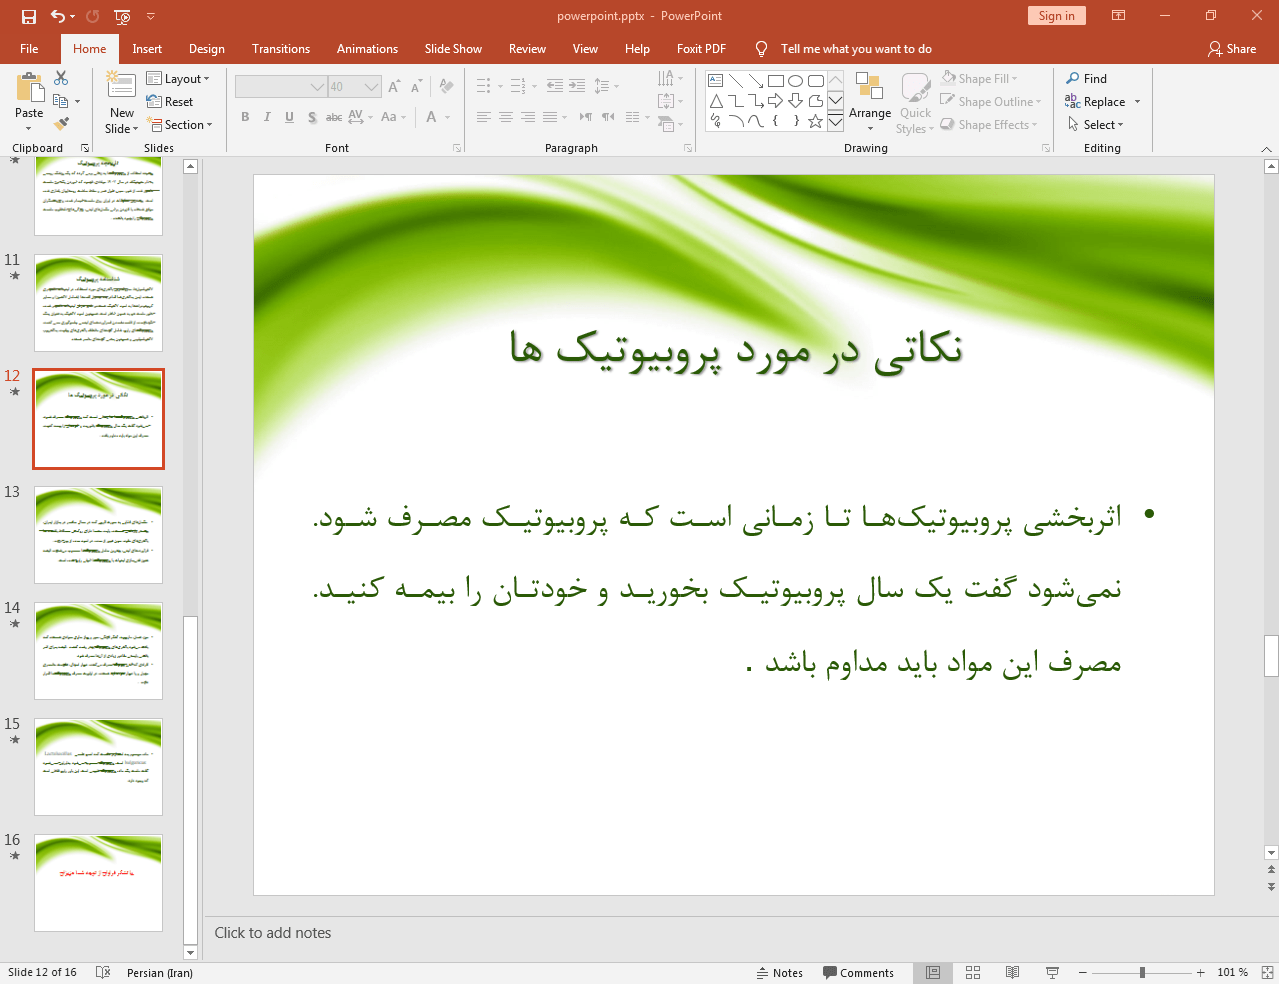Screen dimensions: 1279x984
Task: Toggle the Comments pane in the status bar
Action: pos(858,972)
